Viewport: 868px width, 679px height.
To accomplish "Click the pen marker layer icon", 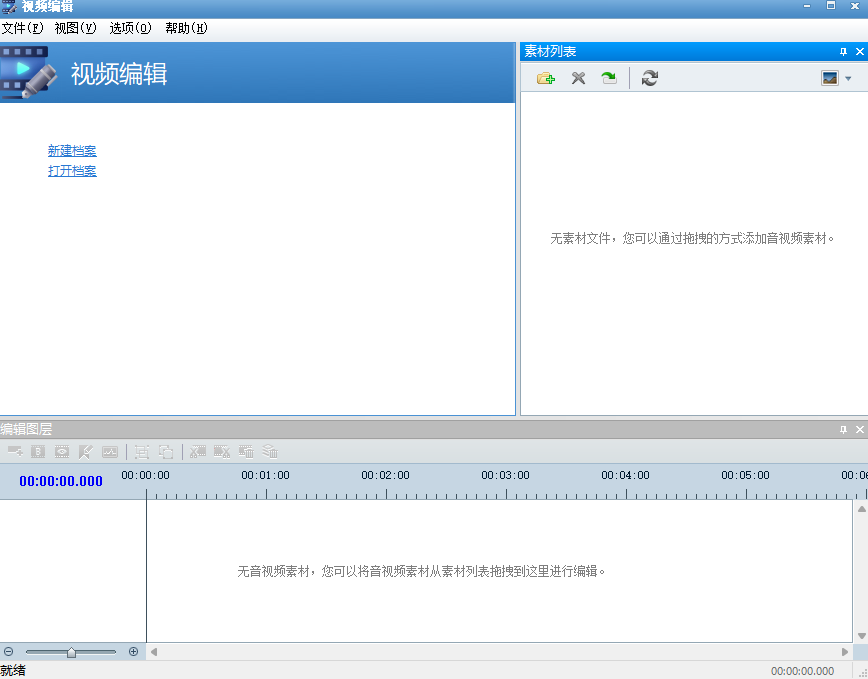I will tap(86, 452).
